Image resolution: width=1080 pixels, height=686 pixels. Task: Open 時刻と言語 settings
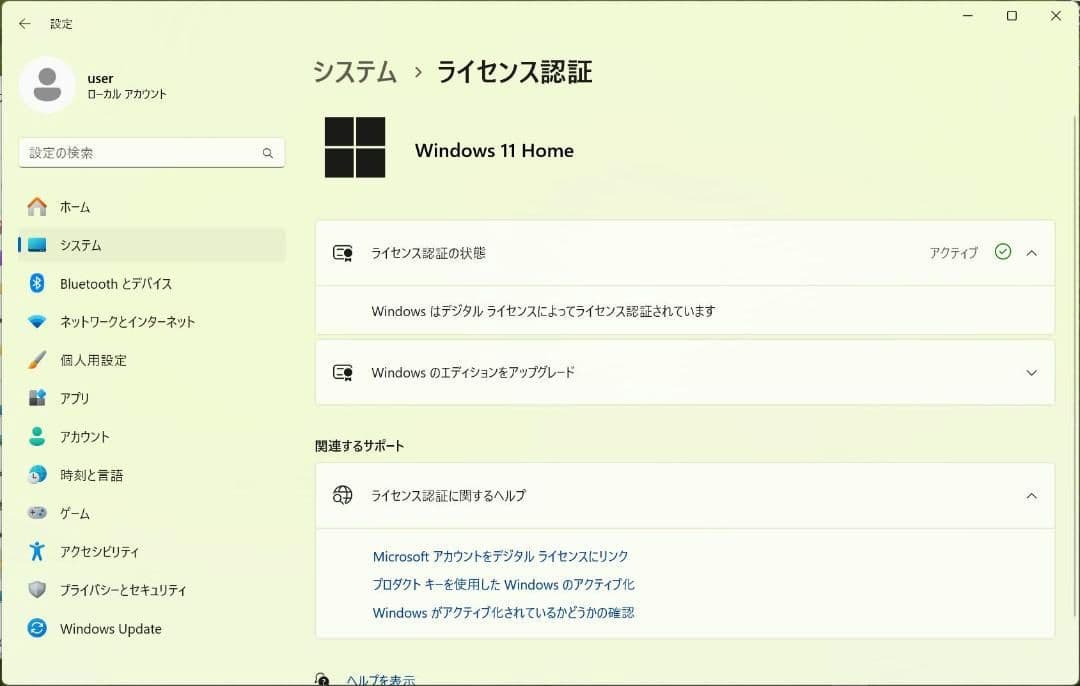tap(152, 475)
